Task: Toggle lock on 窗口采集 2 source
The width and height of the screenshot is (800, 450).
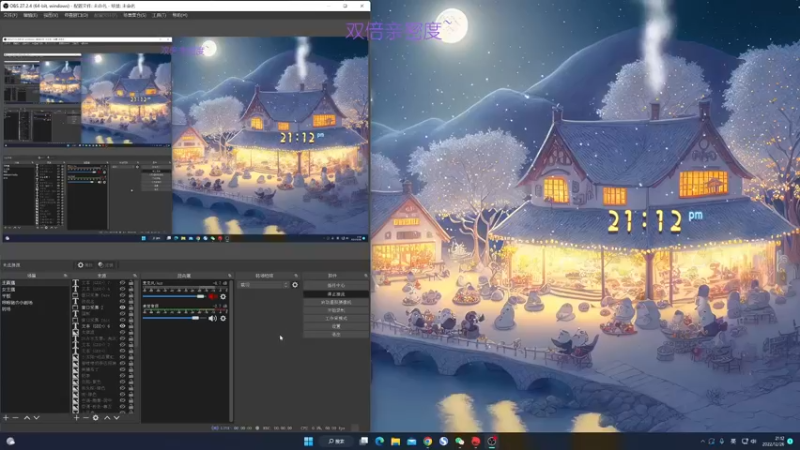Action: 131,307
